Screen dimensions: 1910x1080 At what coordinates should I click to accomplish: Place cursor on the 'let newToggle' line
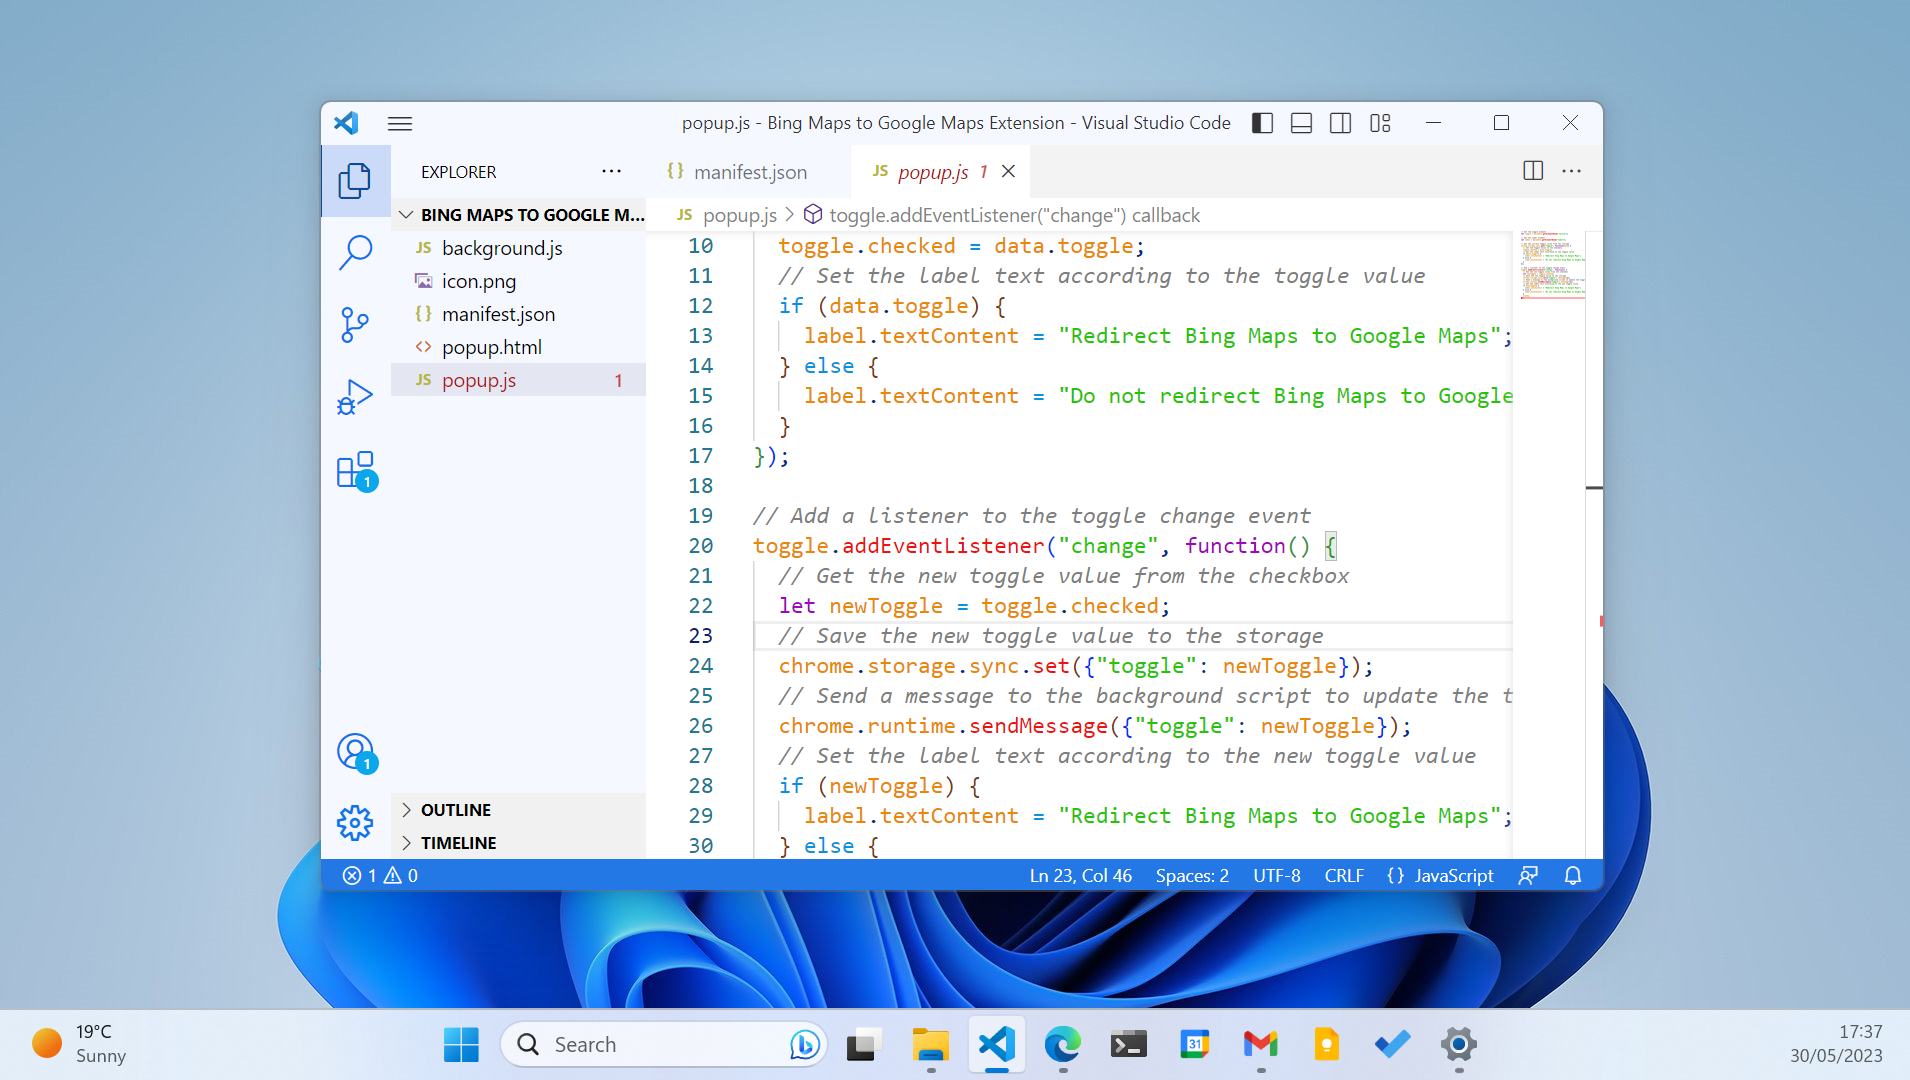pos(974,606)
